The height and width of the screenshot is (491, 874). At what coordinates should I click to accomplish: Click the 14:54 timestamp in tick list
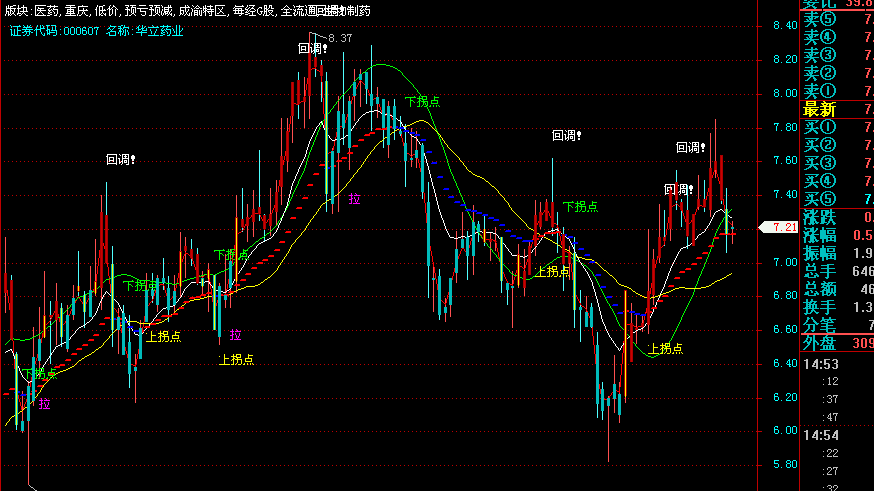tap(821, 435)
